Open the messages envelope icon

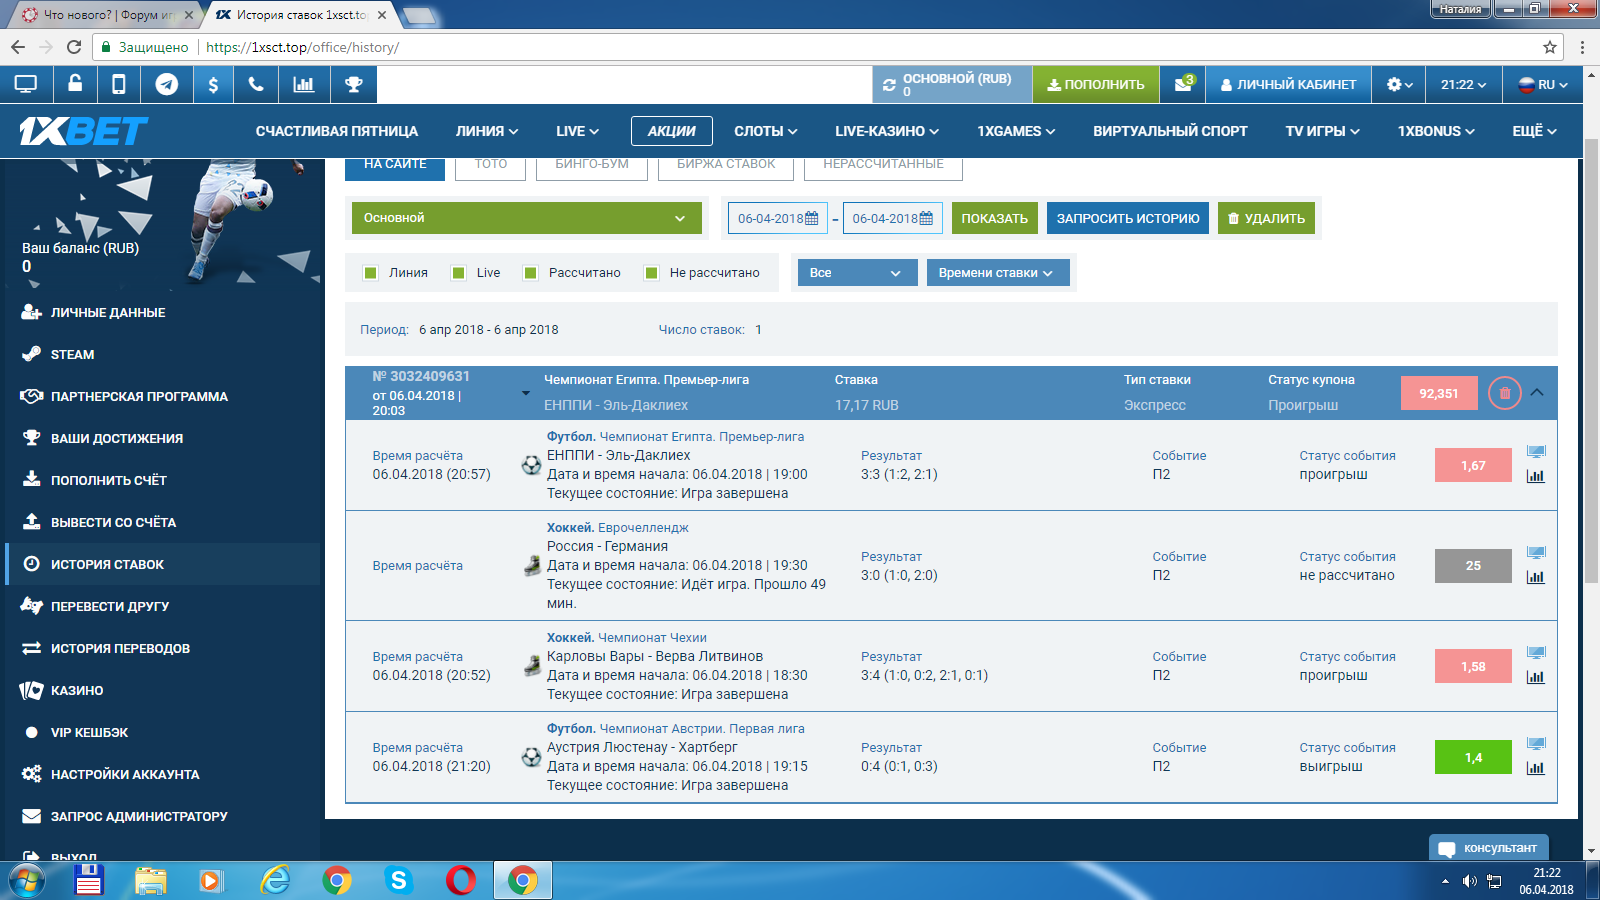[x=1183, y=85]
